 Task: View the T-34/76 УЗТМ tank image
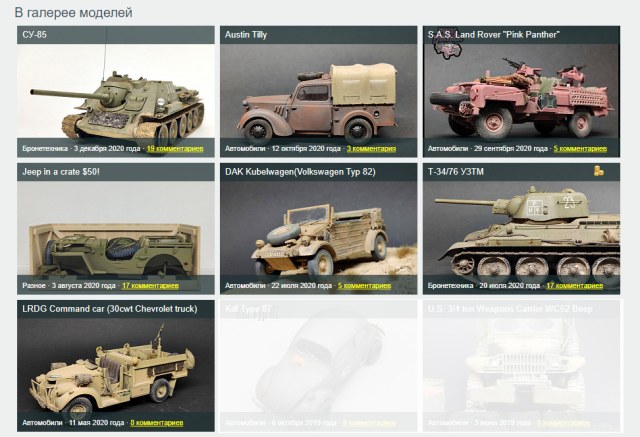click(521, 228)
